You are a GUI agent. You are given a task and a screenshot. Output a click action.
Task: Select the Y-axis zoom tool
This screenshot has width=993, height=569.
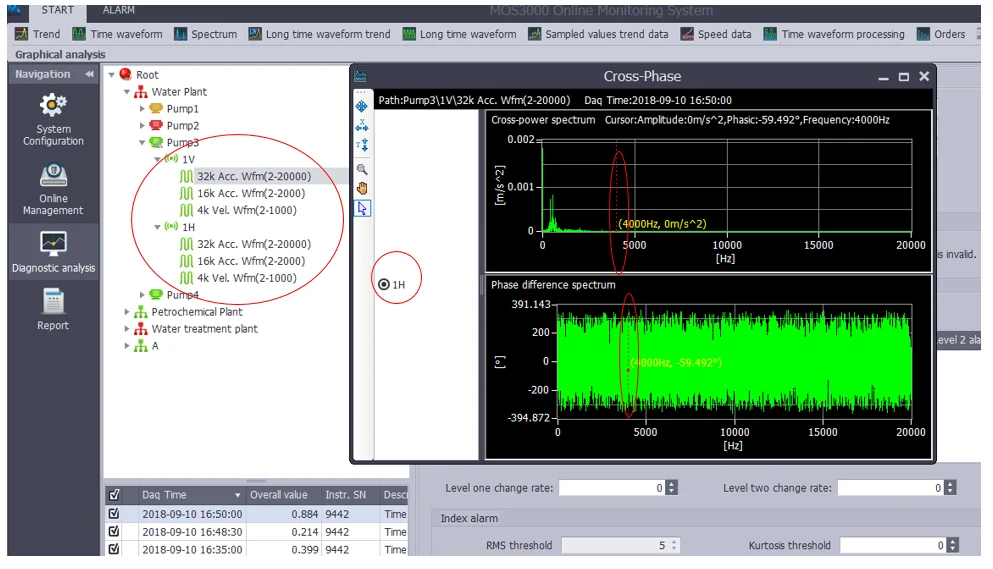point(362,145)
